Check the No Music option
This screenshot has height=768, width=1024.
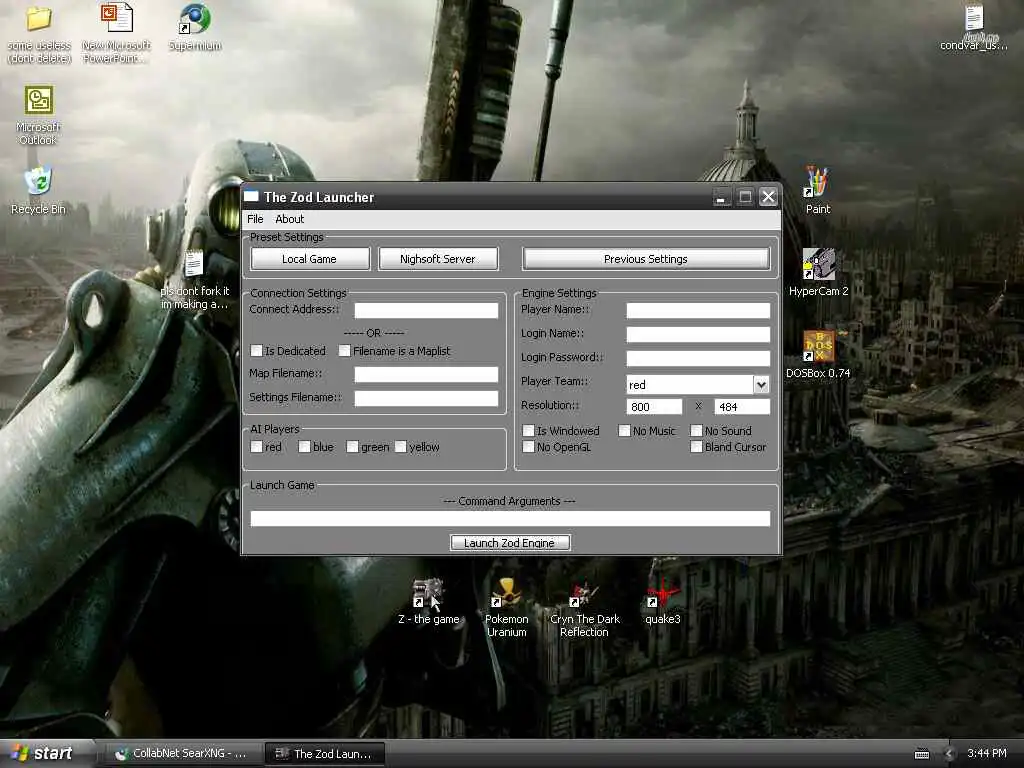(624, 430)
